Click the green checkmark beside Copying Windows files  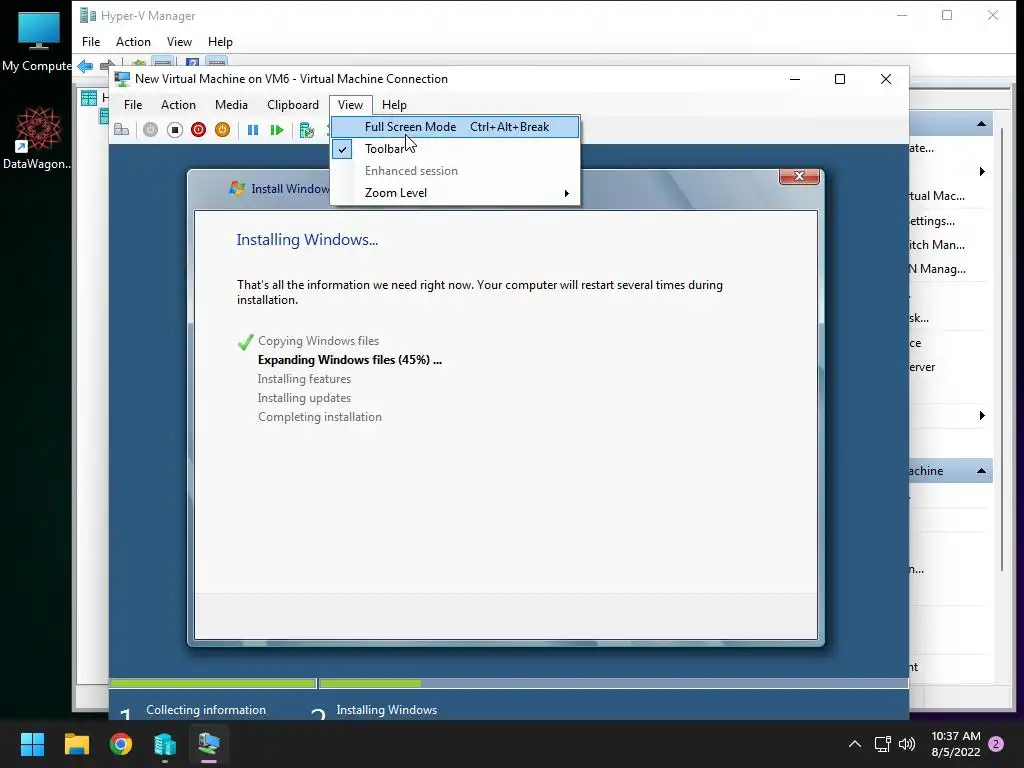point(246,342)
